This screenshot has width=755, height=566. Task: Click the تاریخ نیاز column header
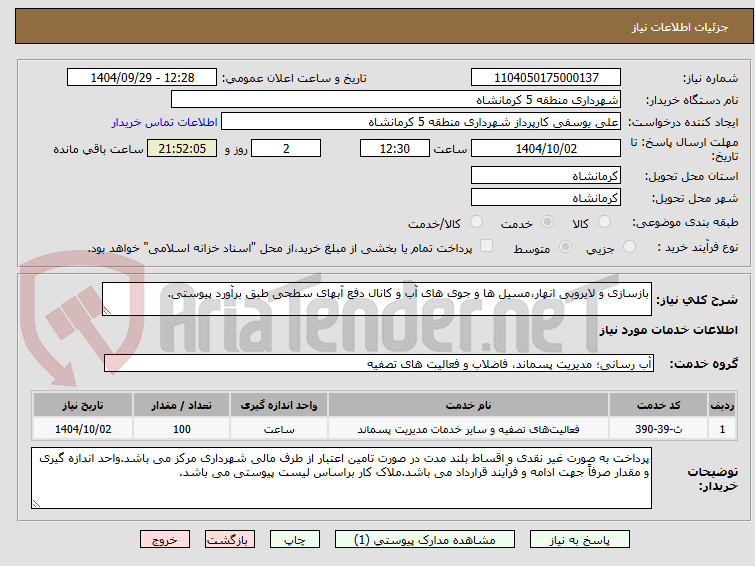click(x=83, y=405)
